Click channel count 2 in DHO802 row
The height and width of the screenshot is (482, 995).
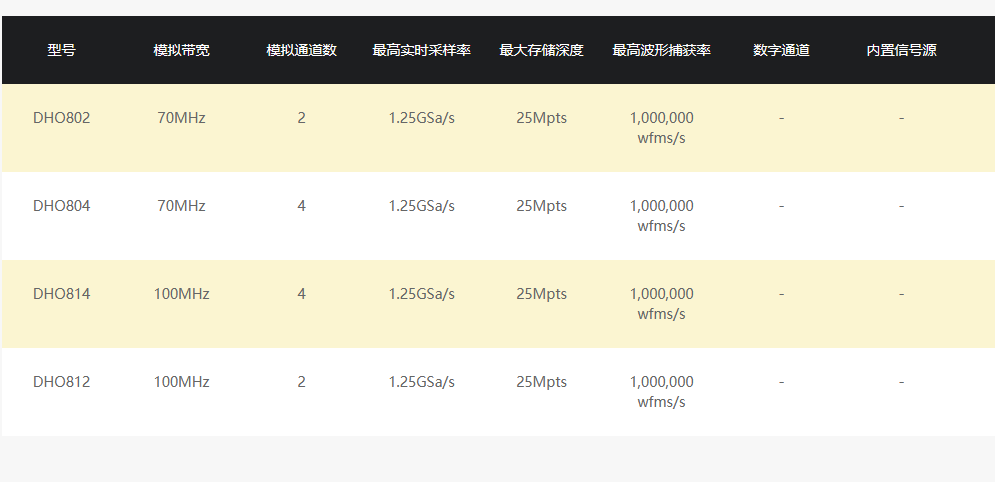click(x=301, y=118)
